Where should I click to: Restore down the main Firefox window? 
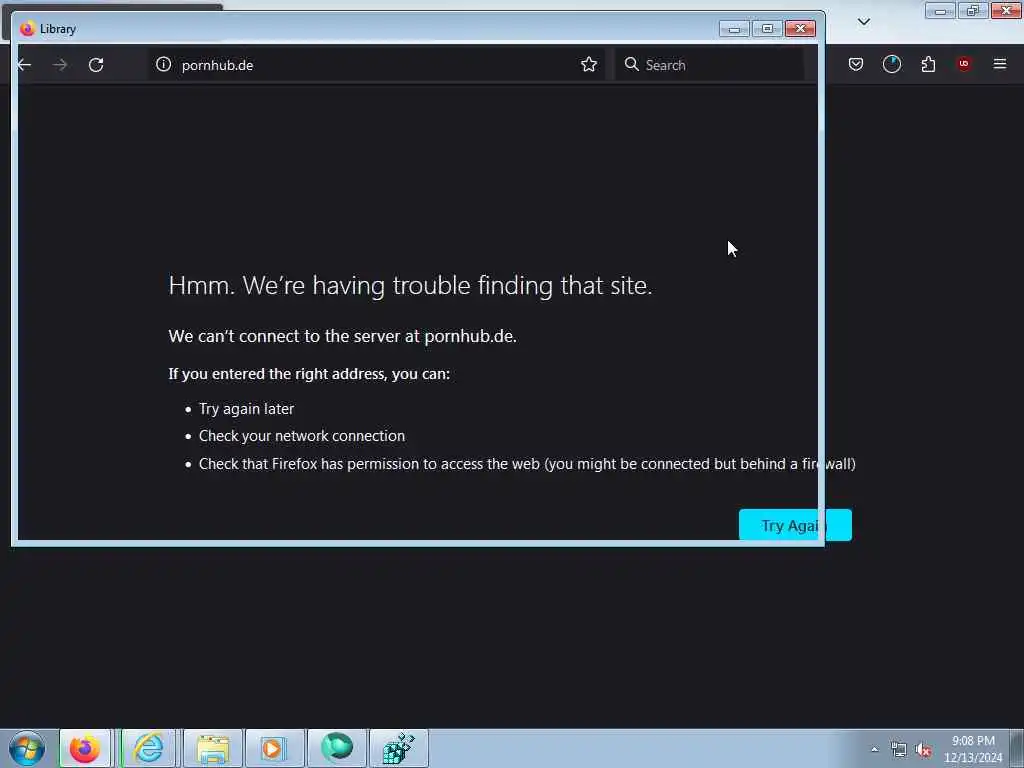pyautogui.click(x=972, y=10)
